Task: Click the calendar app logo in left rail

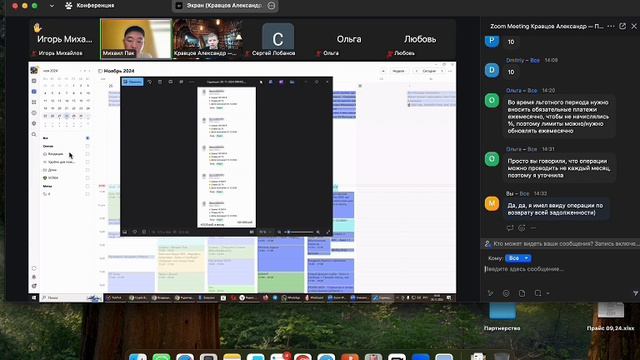Action: [34, 70]
